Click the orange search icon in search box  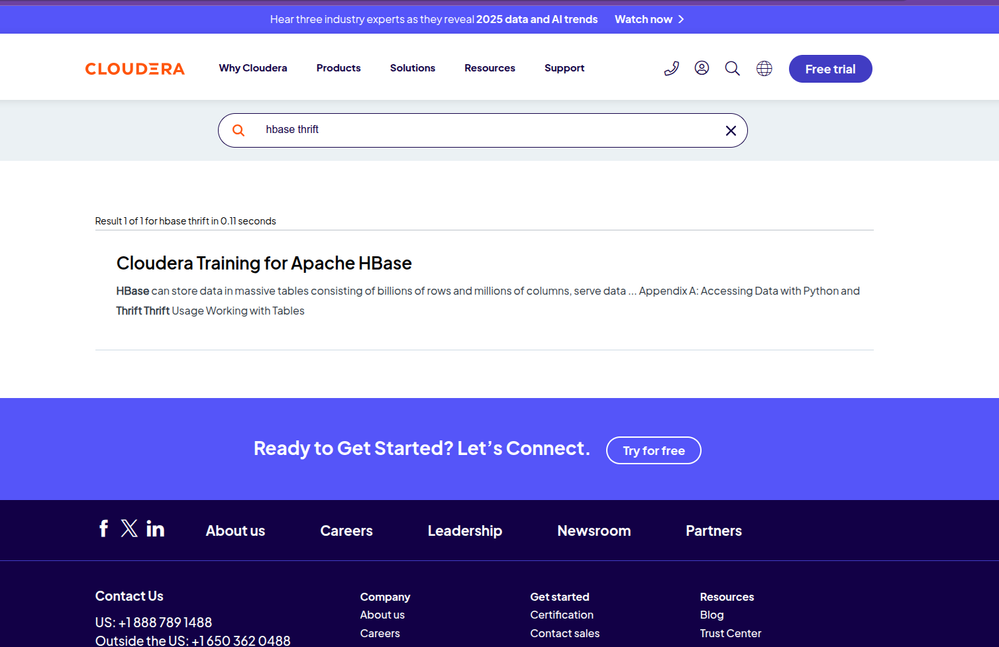[x=238, y=131]
